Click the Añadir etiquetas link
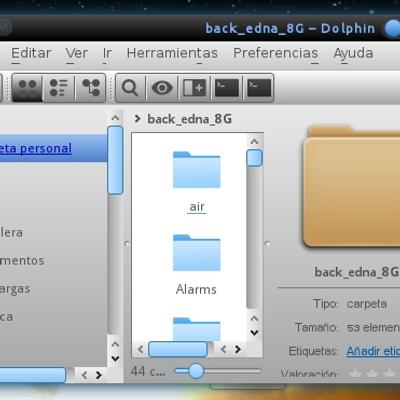 coord(373,351)
